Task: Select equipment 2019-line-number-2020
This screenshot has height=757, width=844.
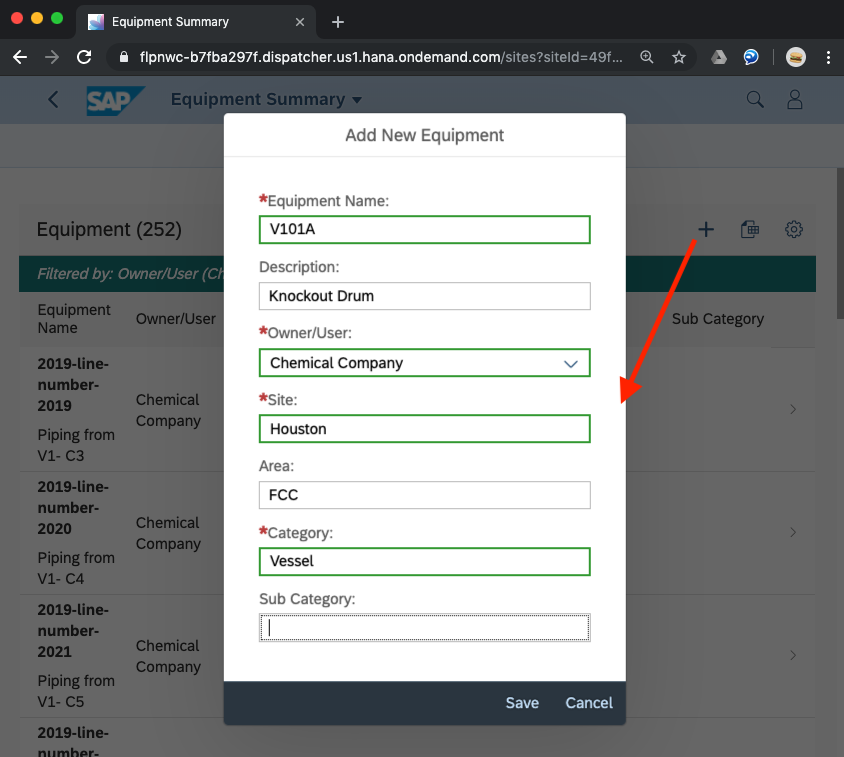Action: [73, 508]
